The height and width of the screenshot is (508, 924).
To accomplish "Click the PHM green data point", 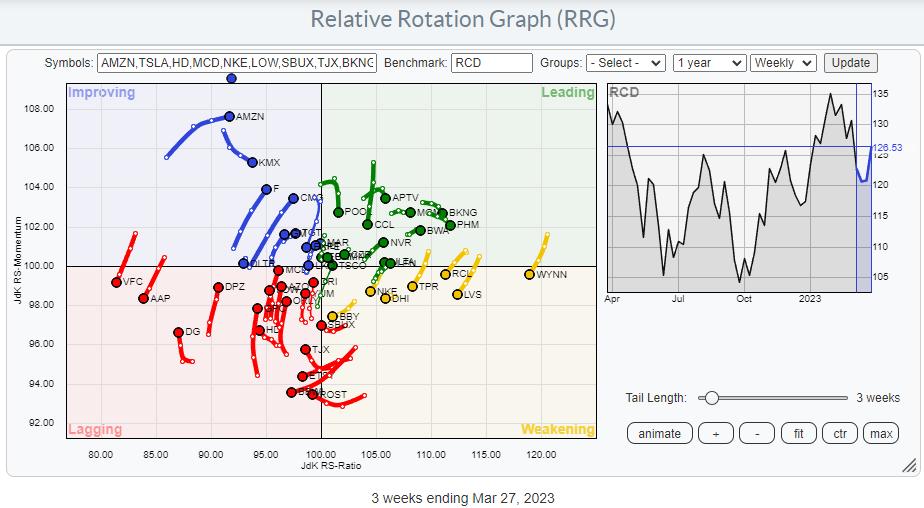I will (x=449, y=225).
